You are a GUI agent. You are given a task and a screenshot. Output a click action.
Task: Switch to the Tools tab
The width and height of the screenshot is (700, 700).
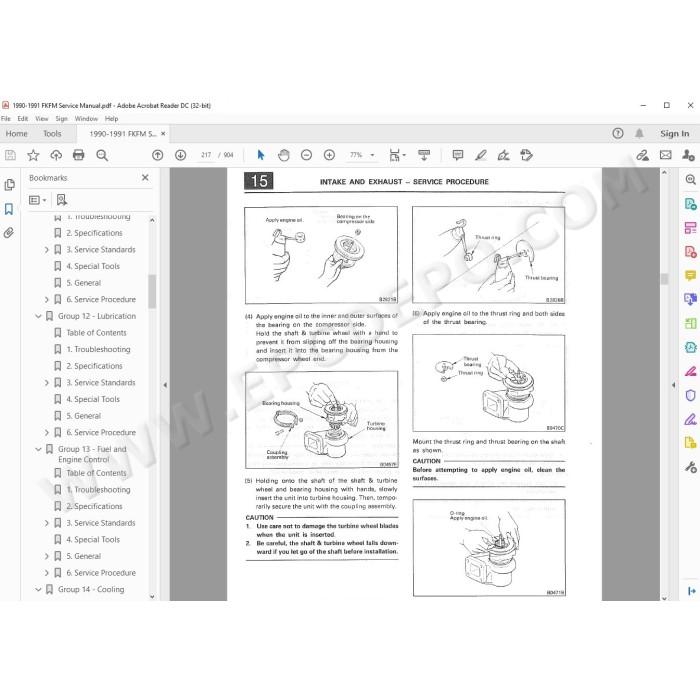point(52,133)
